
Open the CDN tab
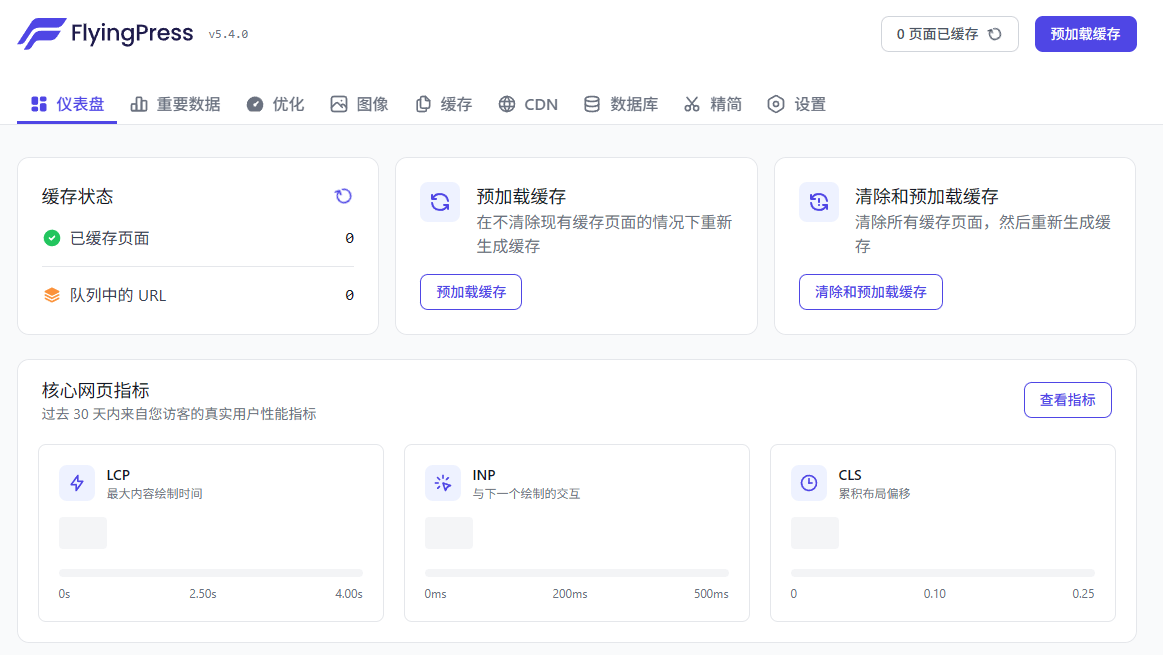coord(528,104)
